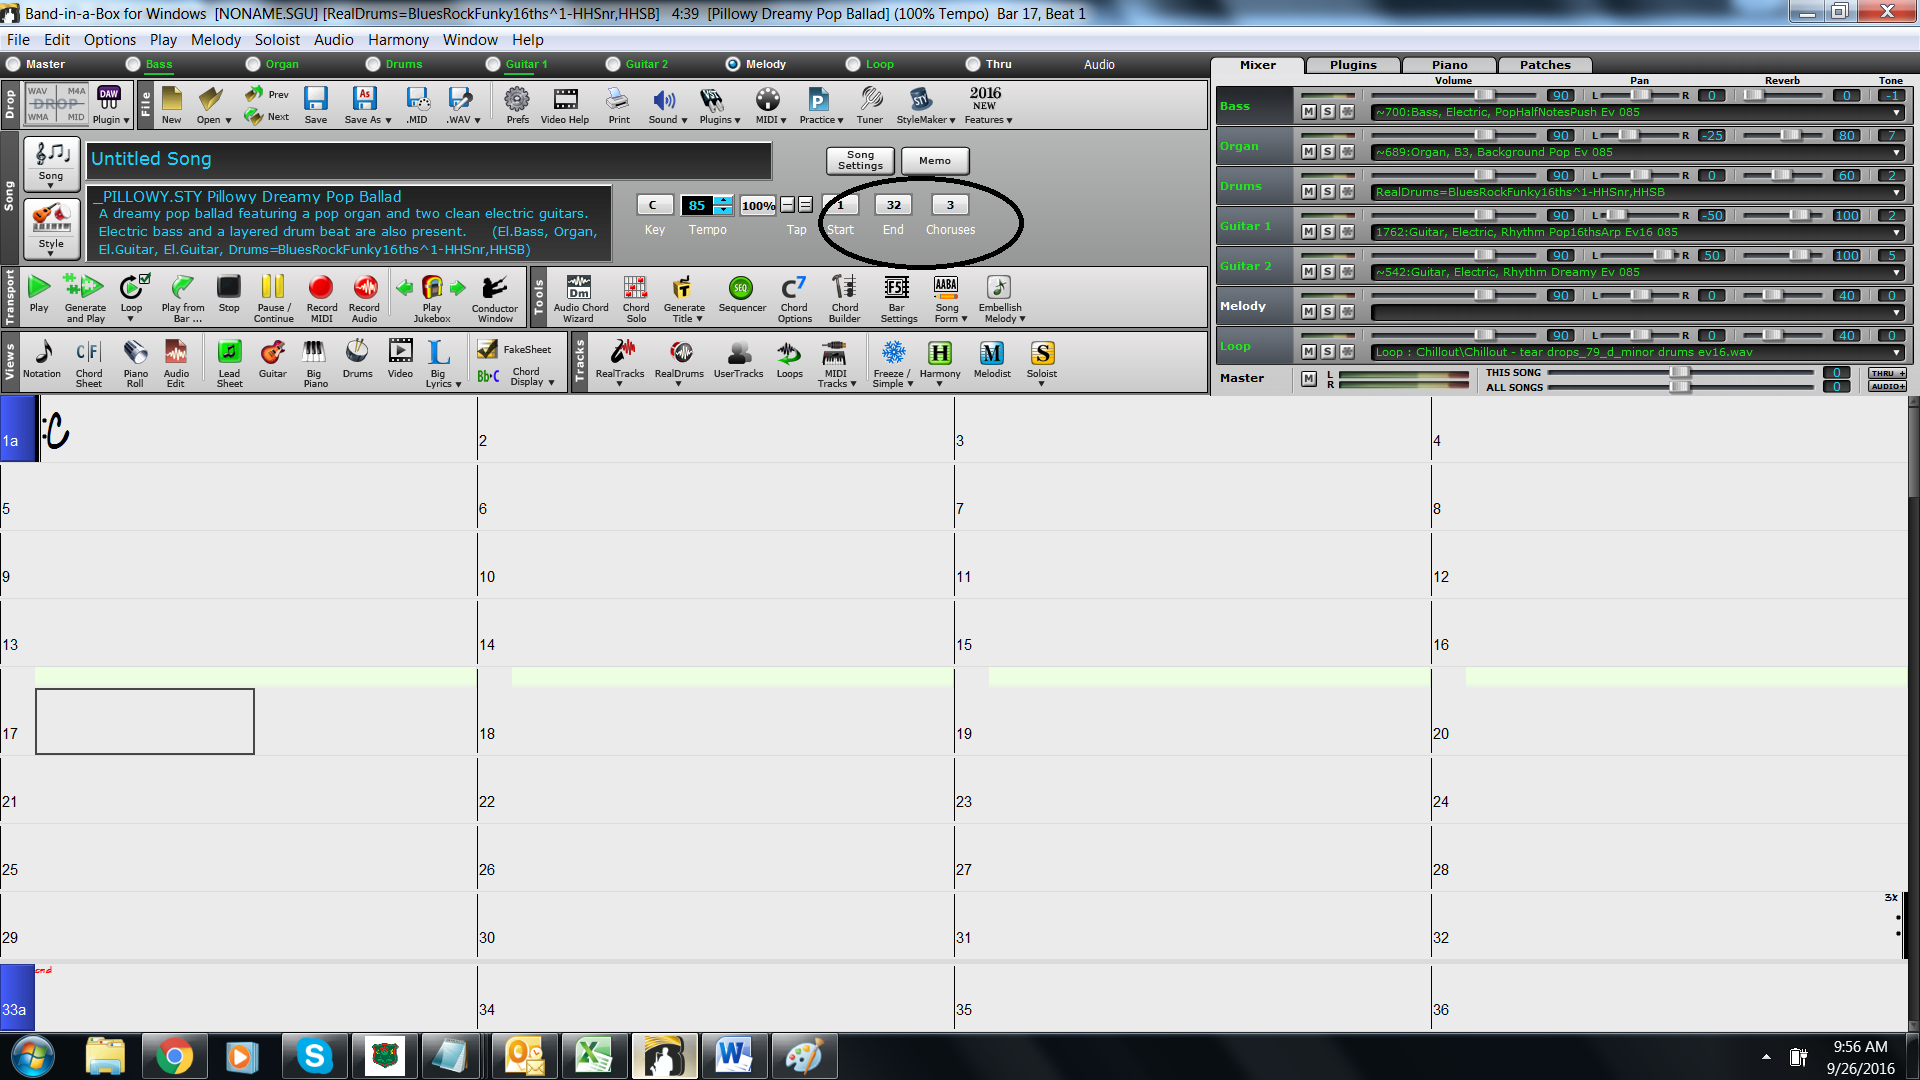Solo the Organ track in Mixer
Screen dimensions: 1920x1080
pos(1327,152)
